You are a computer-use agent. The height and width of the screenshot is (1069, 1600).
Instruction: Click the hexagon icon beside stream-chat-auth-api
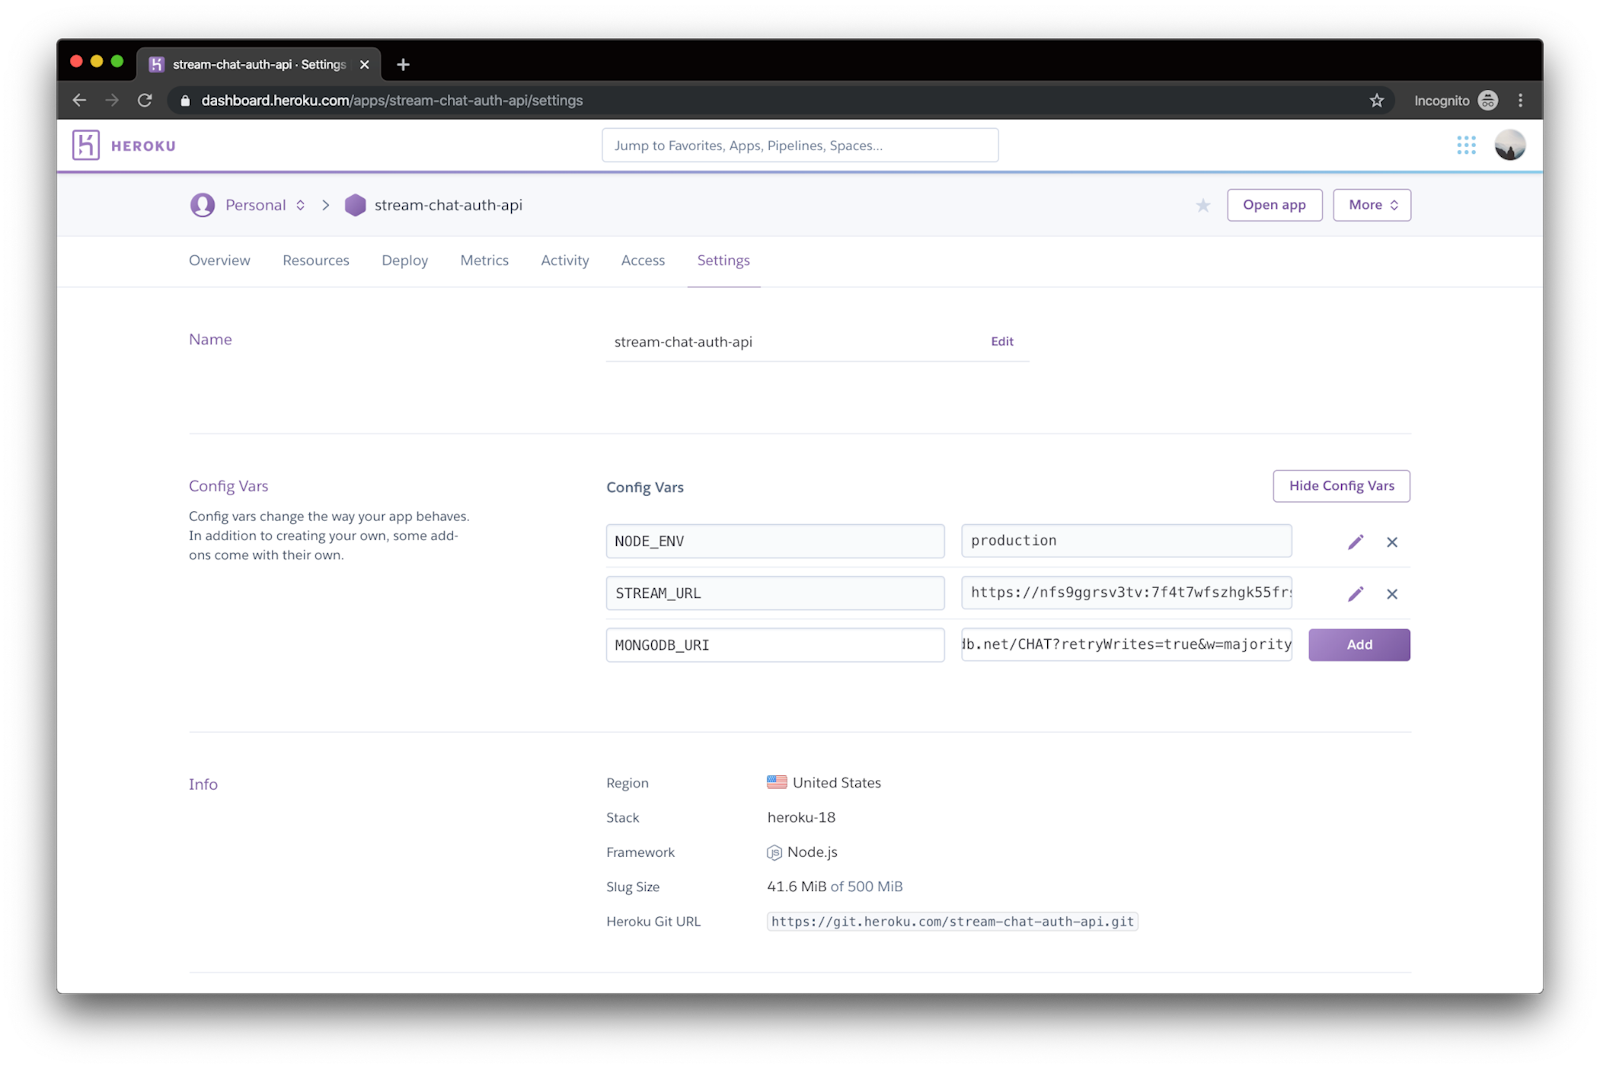[355, 204]
